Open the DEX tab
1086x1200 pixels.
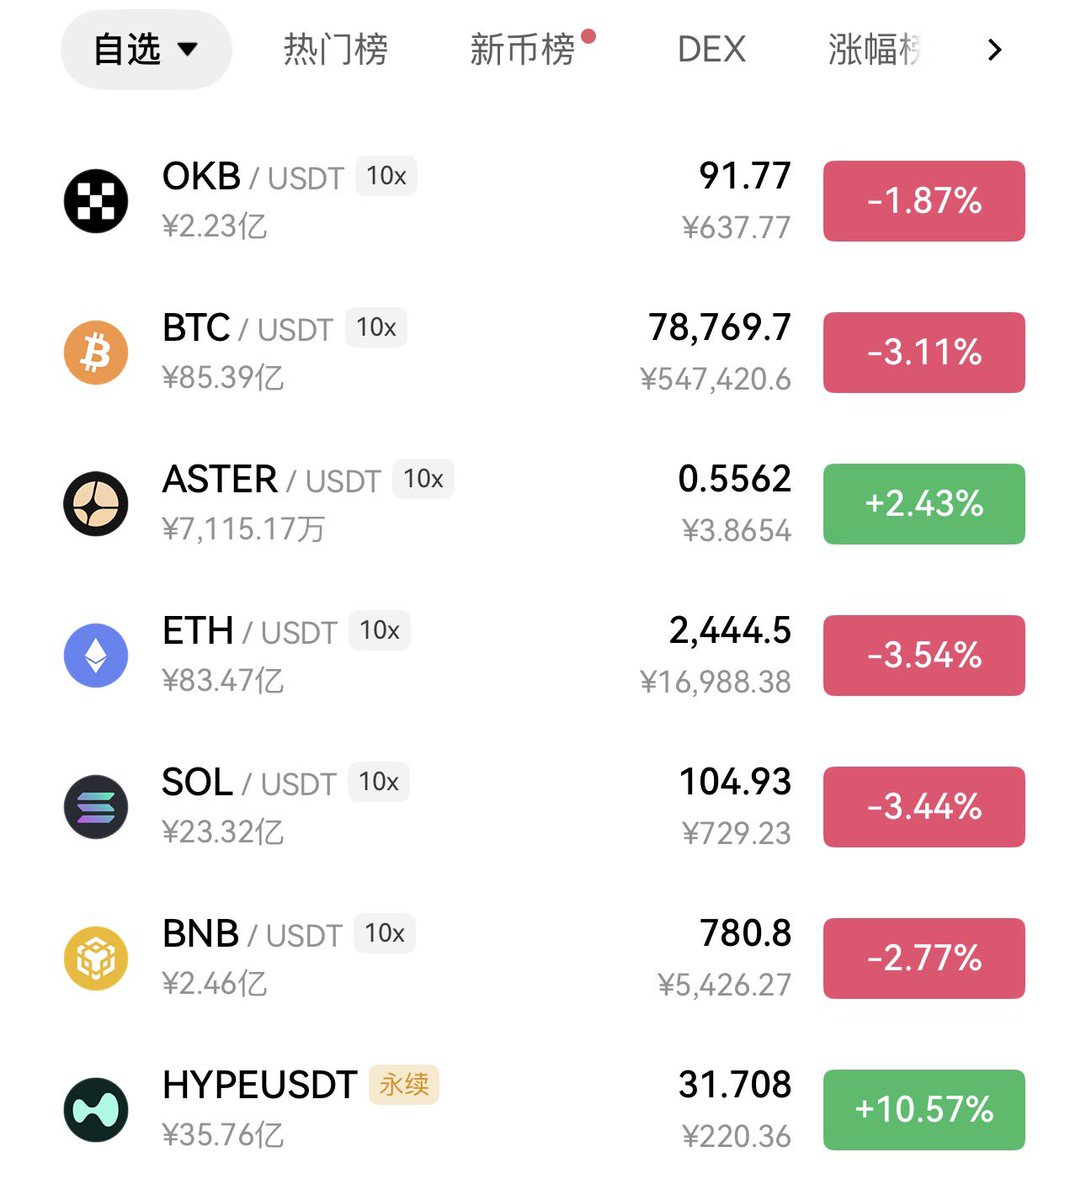coord(711,49)
